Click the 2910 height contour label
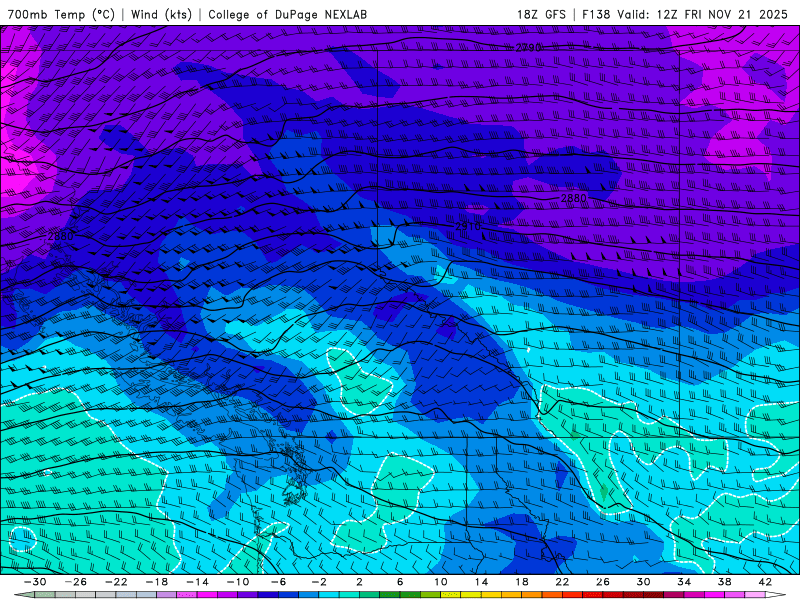The height and width of the screenshot is (600, 800). 468,226
